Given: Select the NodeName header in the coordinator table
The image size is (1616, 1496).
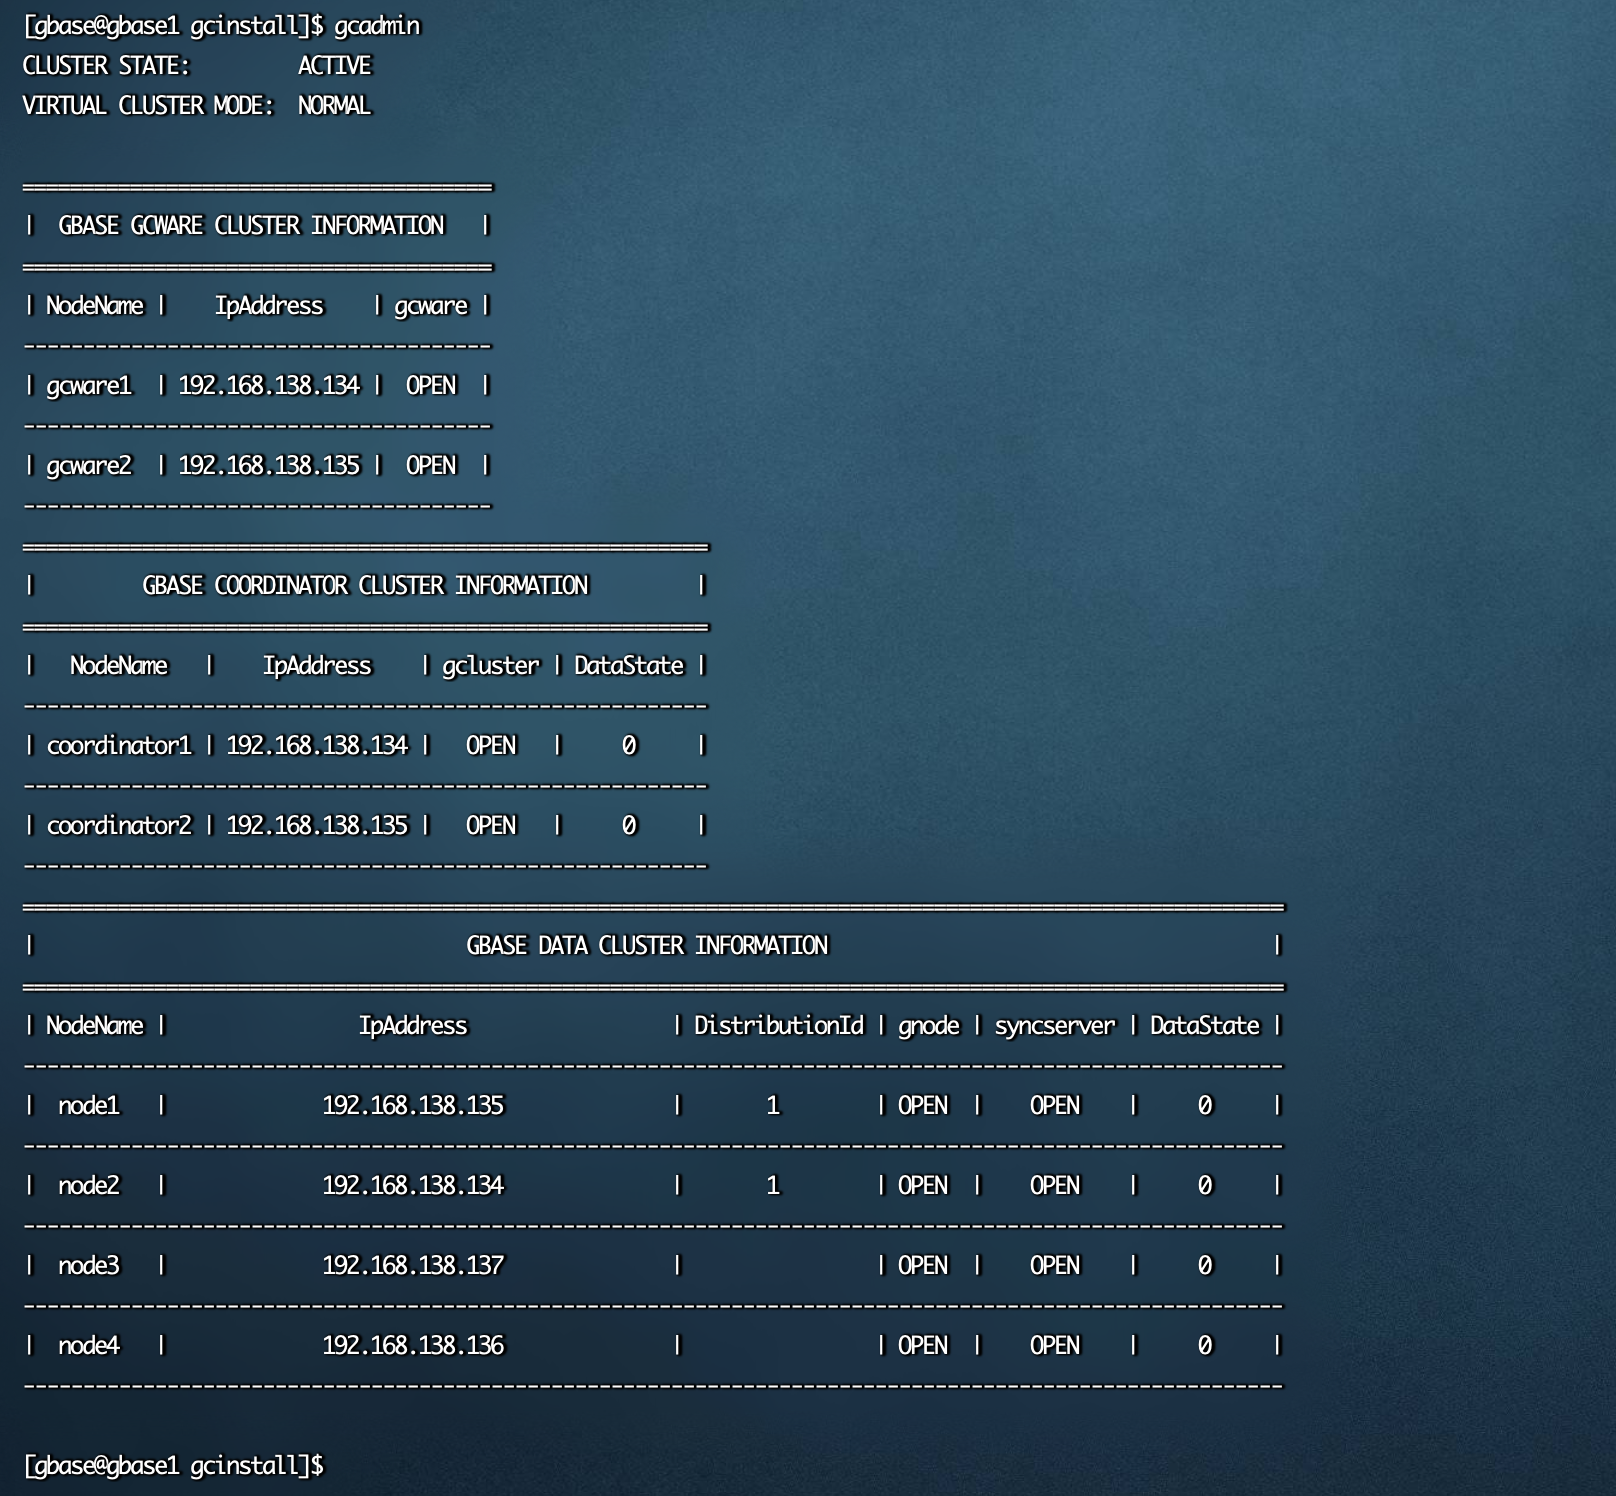Looking at the screenshot, I should [119, 666].
